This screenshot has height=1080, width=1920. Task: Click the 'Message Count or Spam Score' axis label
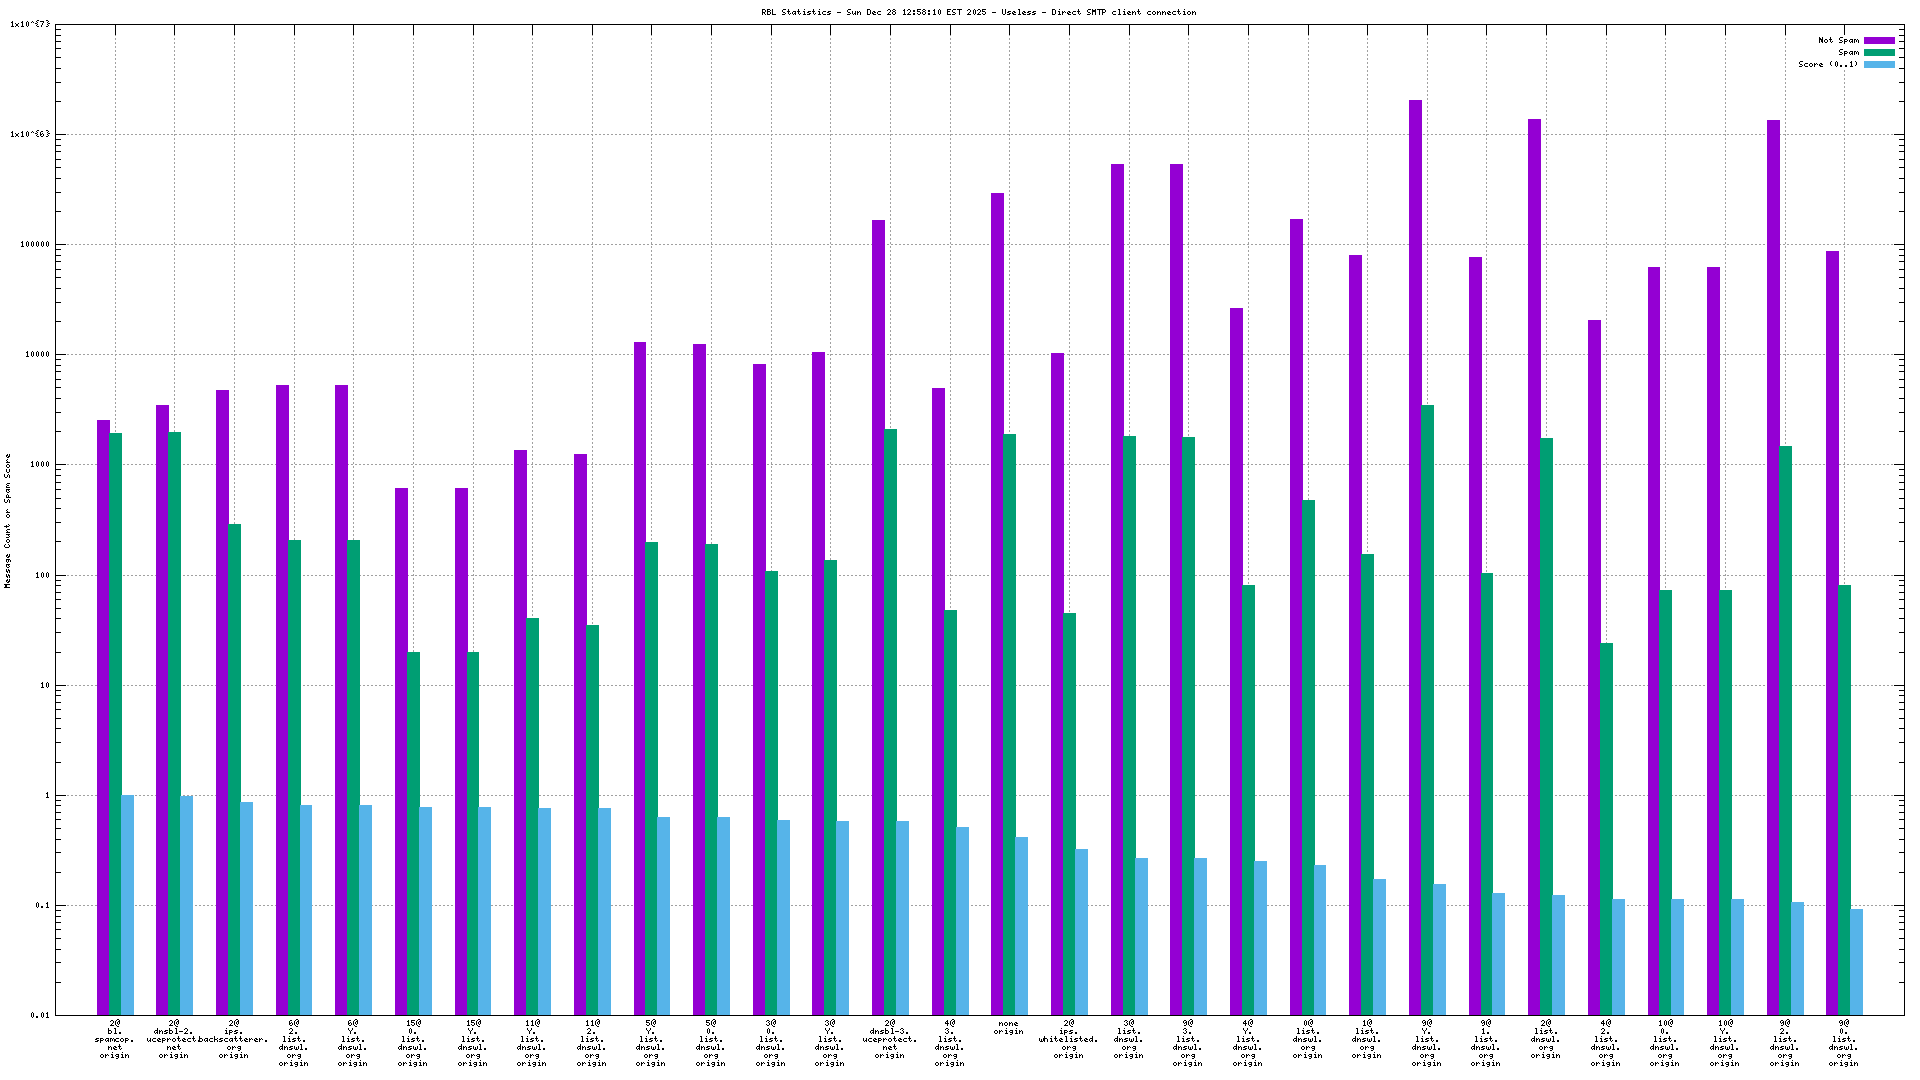click(8, 520)
